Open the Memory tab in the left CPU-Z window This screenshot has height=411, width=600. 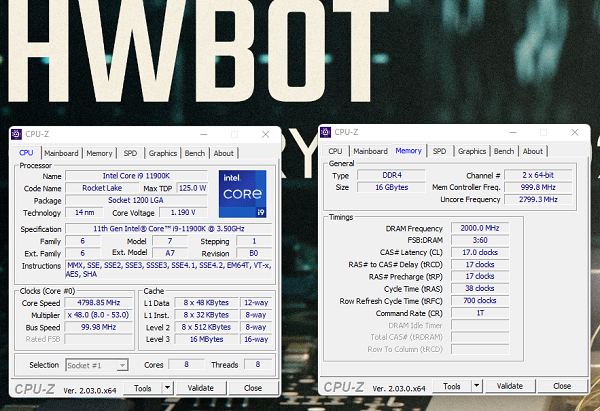tap(99, 153)
